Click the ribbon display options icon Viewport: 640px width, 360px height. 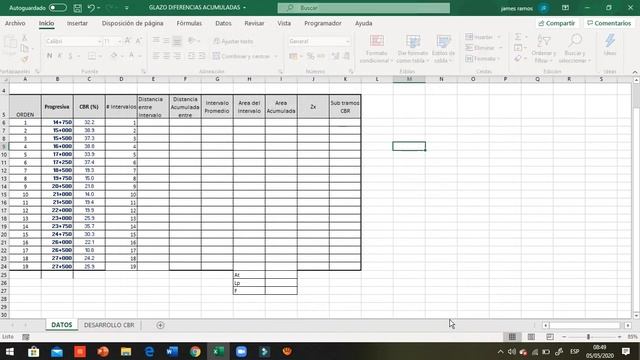click(565, 8)
